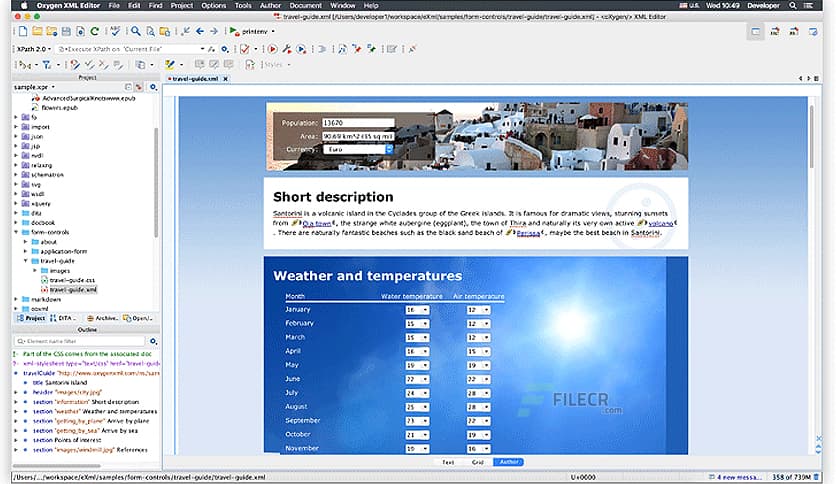Open the Validate options dropdown arrow

coord(255,49)
